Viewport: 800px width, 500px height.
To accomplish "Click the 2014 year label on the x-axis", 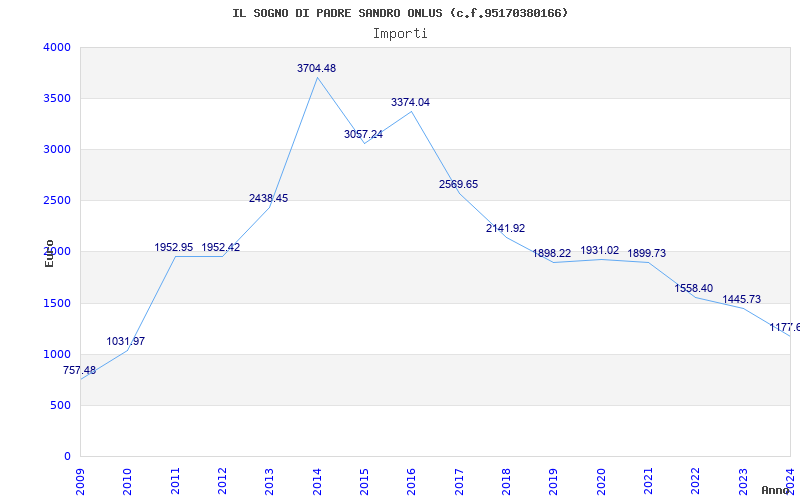I will click(x=317, y=480).
